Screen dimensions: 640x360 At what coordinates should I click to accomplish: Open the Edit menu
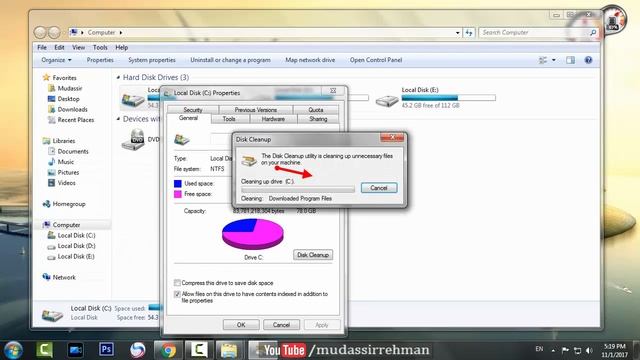[59, 47]
